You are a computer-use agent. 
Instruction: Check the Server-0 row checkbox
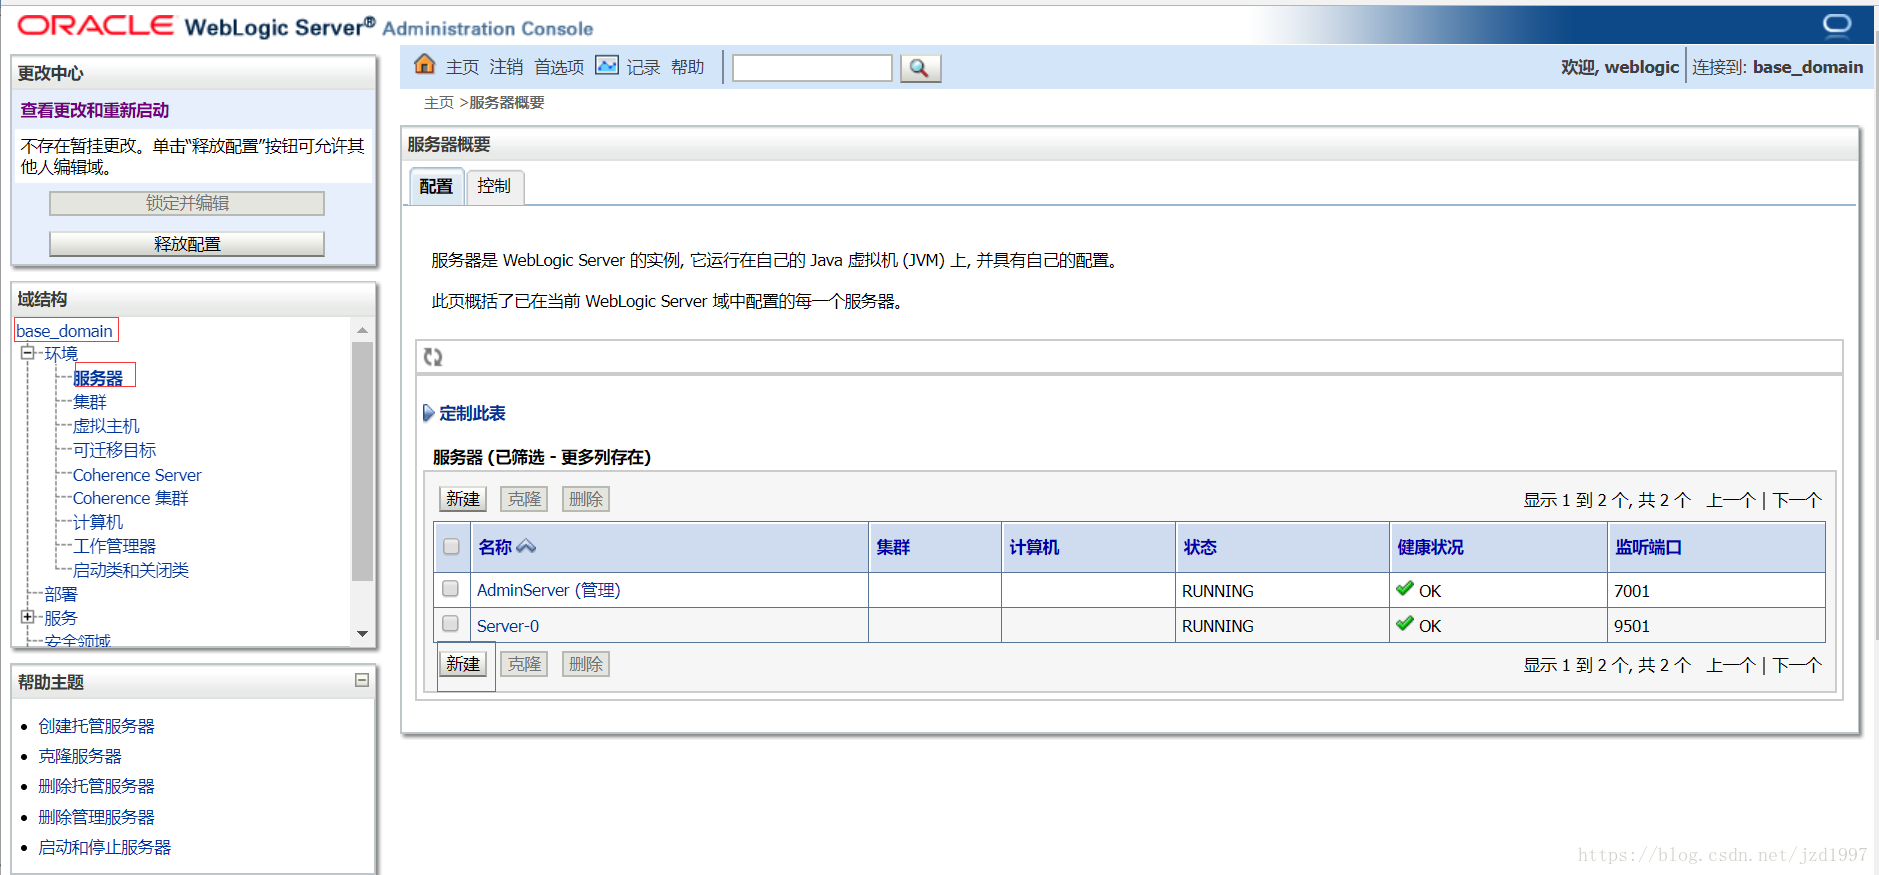pyautogui.click(x=451, y=624)
